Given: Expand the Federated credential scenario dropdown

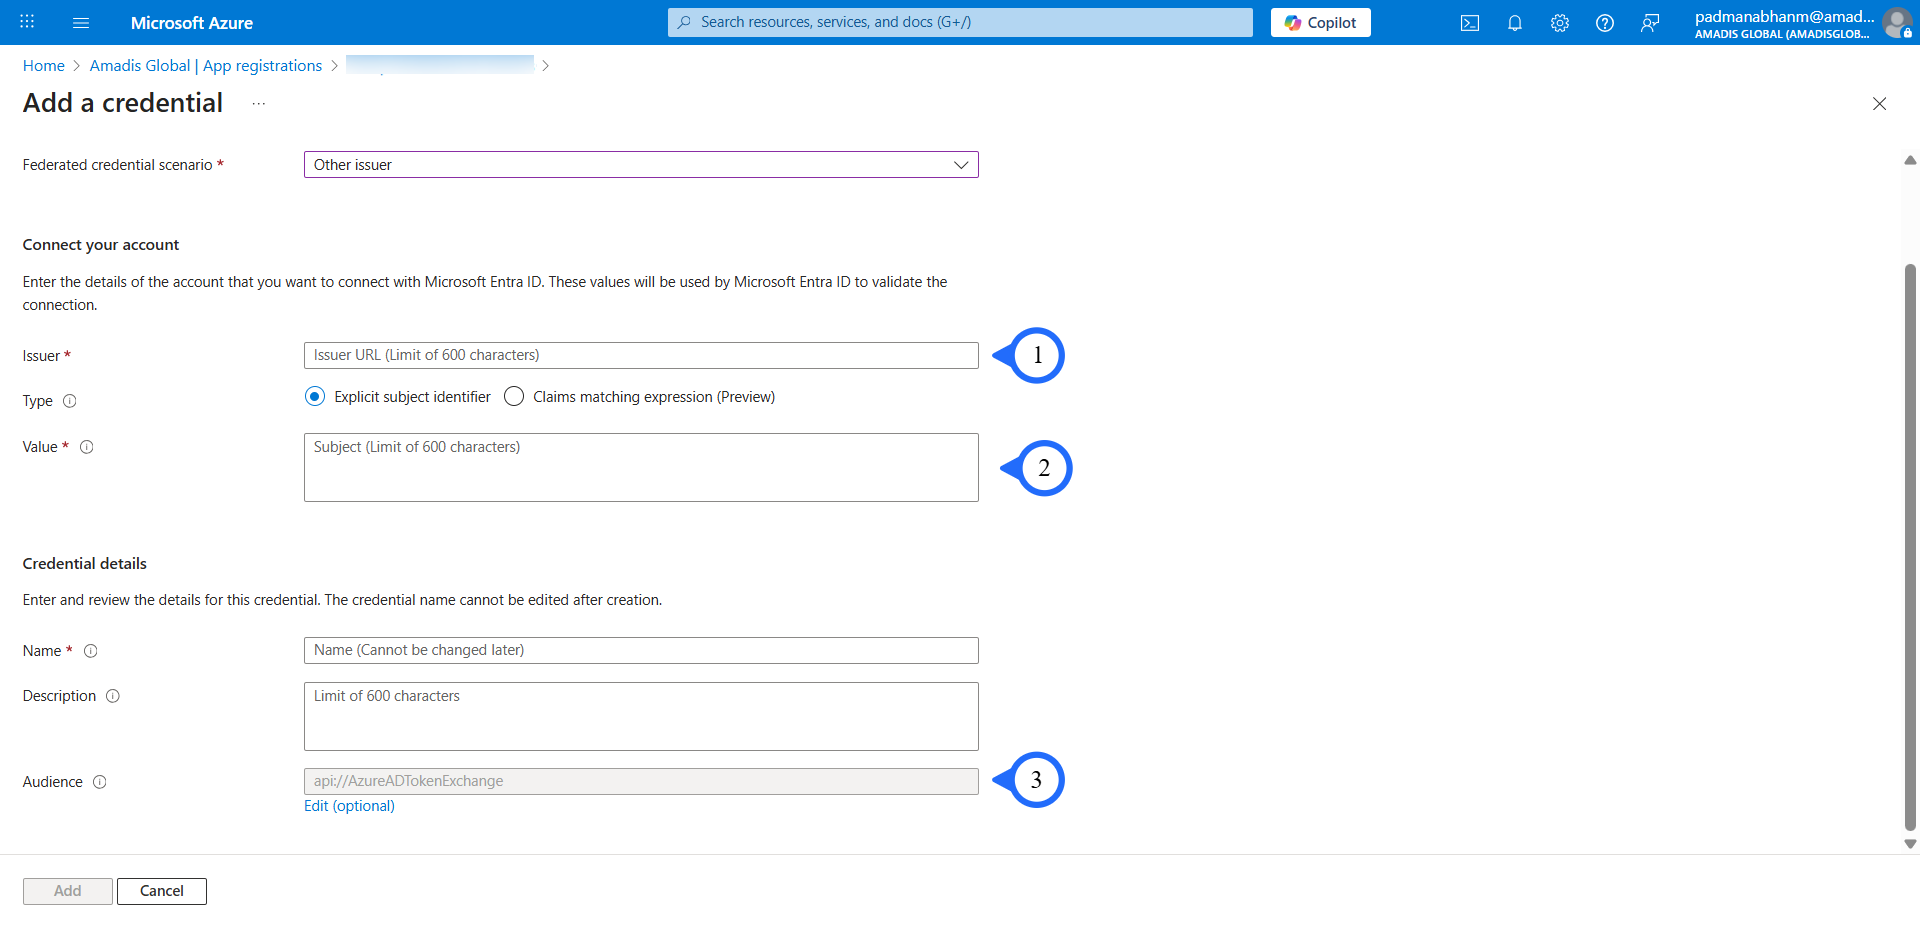Looking at the screenshot, I should pyautogui.click(x=640, y=165).
